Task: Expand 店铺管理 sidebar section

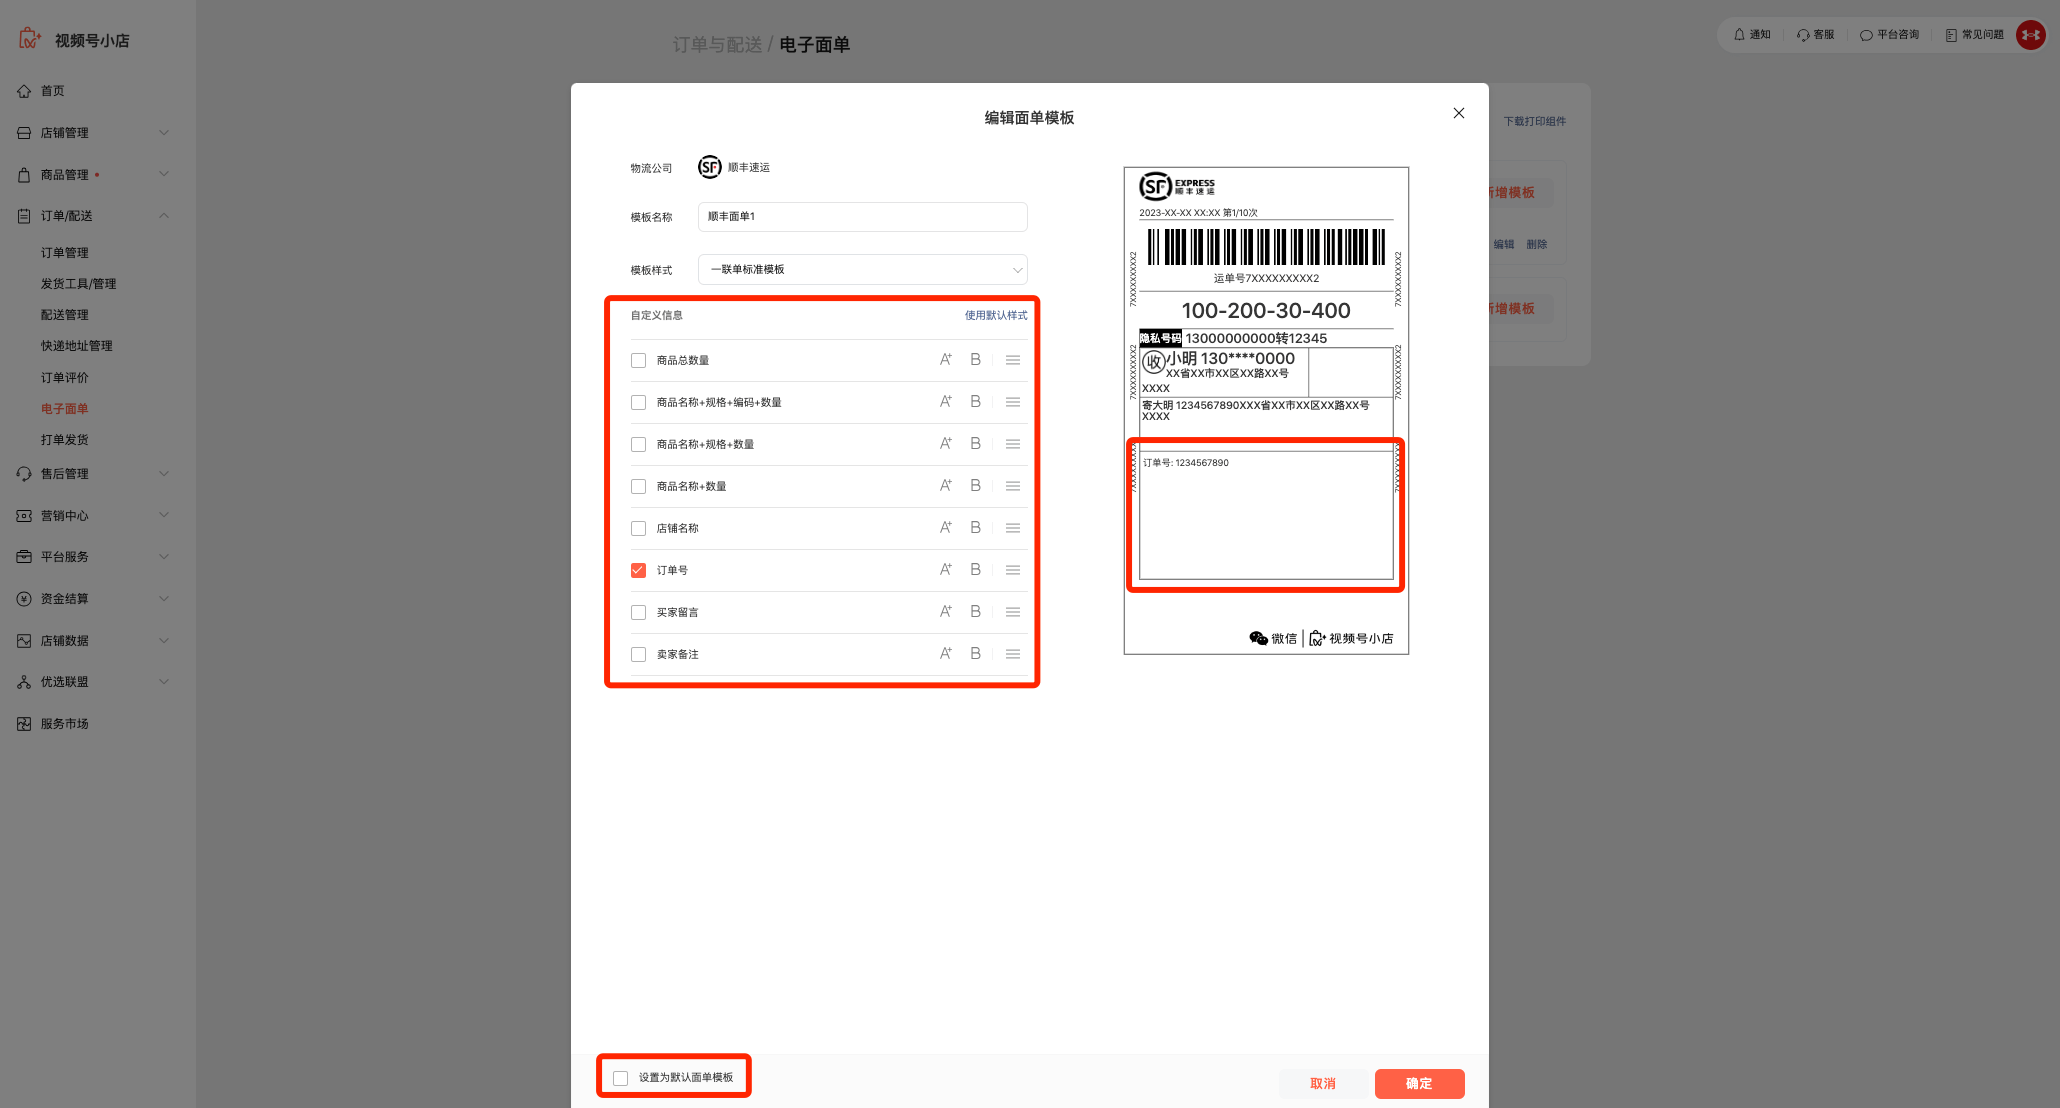Action: pyautogui.click(x=93, y=133)
